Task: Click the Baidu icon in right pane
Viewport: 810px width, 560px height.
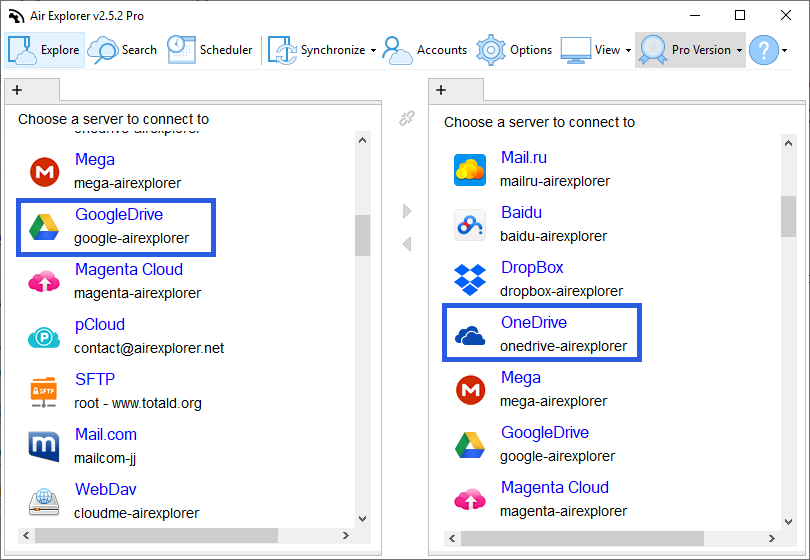Action: point(470,225)
